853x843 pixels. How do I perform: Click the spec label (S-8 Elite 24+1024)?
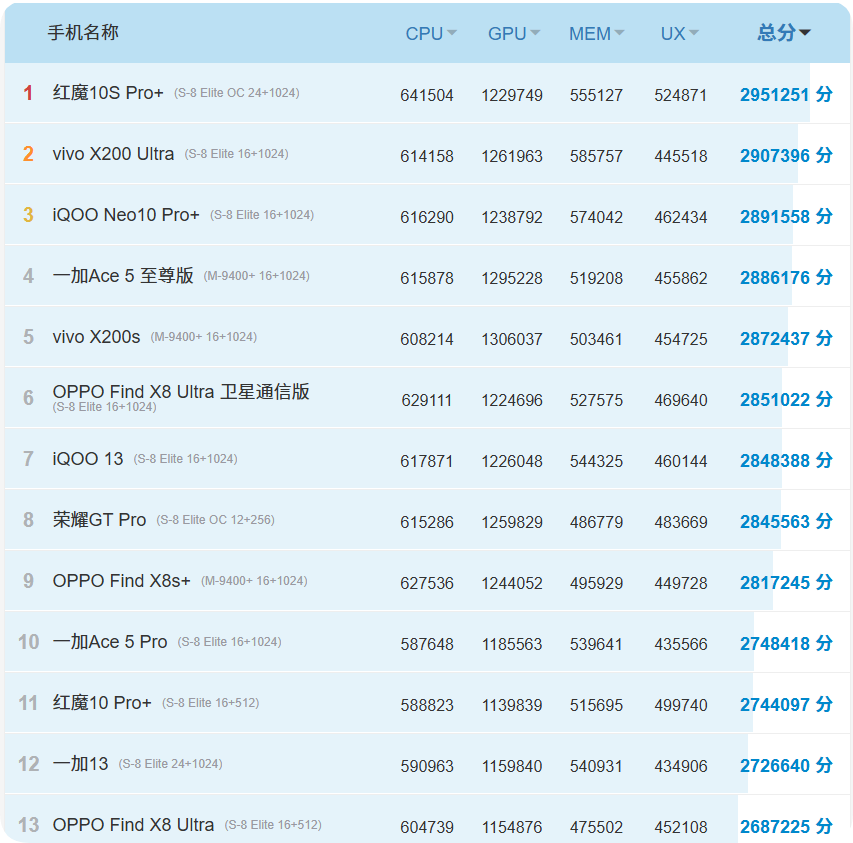[170, 764]
